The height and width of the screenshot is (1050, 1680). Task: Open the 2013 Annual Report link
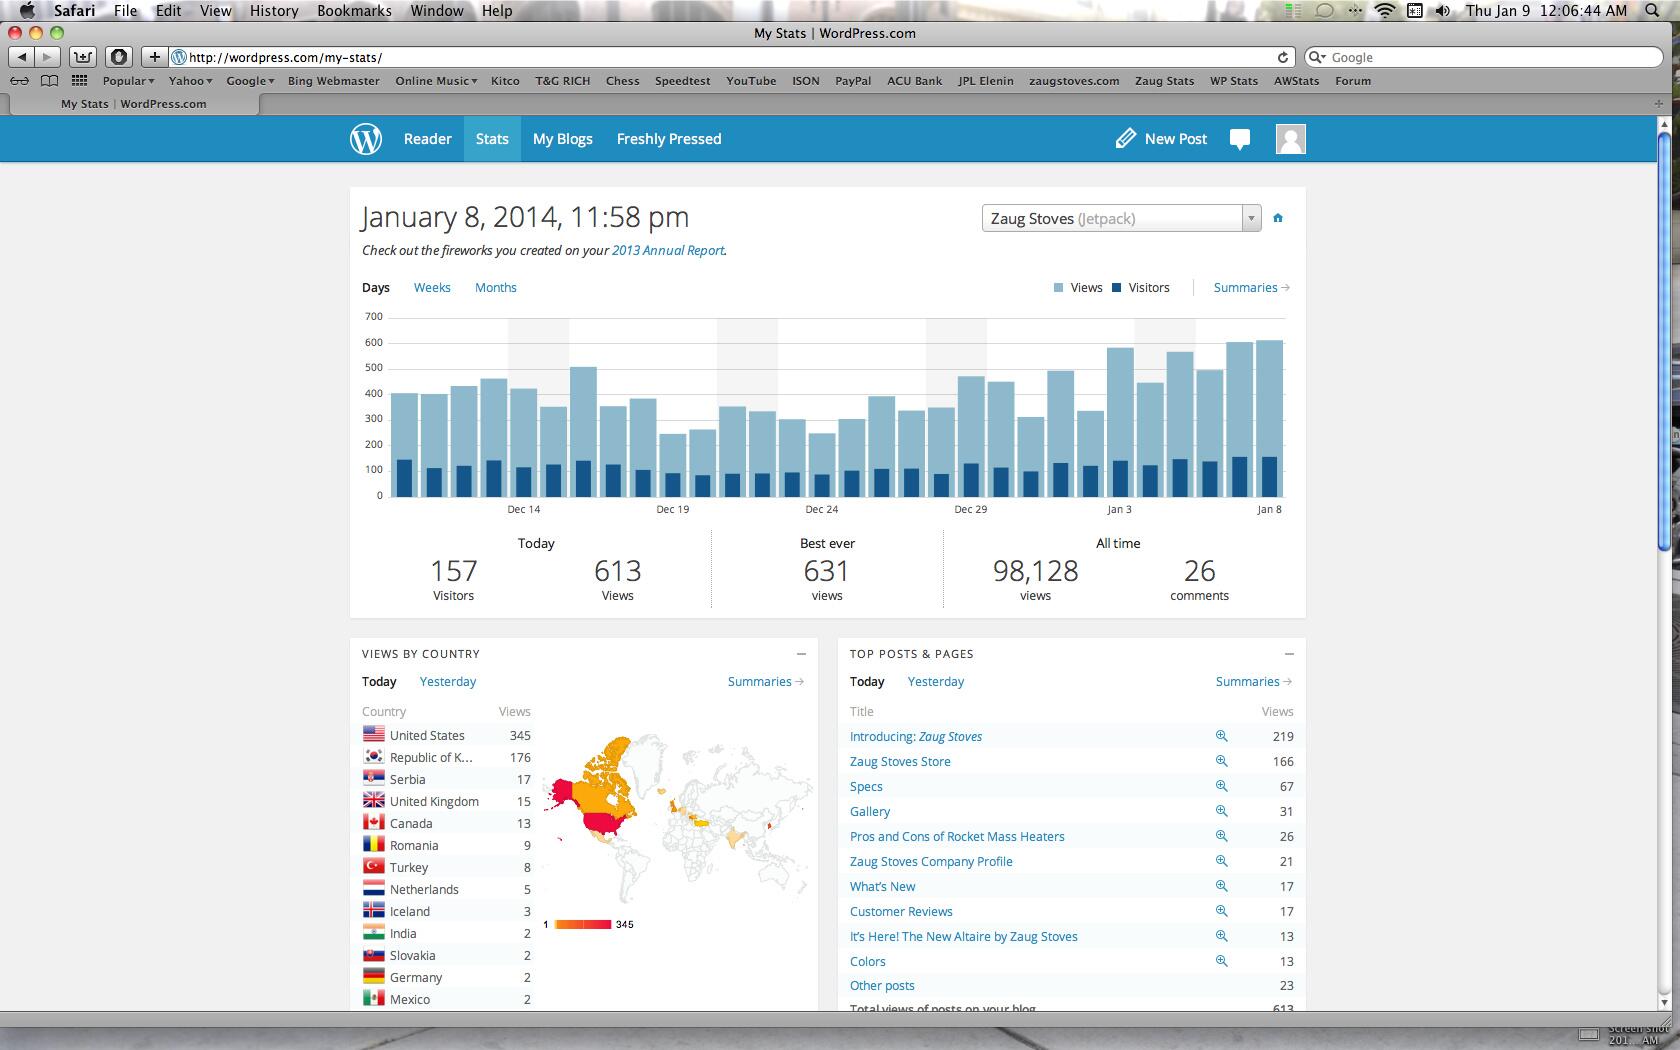[668, 251]
